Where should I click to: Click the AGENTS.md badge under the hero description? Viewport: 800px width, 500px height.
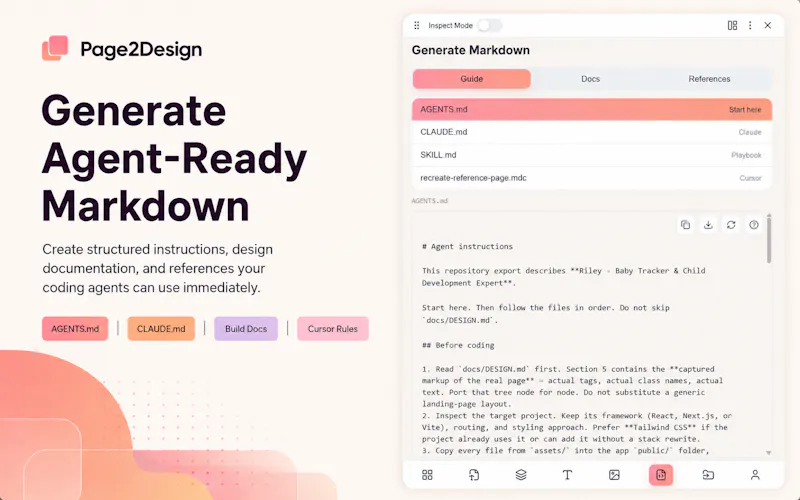coord(75,329)
